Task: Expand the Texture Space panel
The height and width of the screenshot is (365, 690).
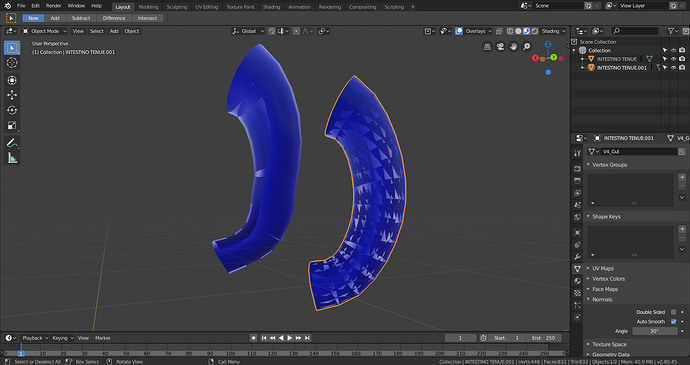Action: pos(588,344)
